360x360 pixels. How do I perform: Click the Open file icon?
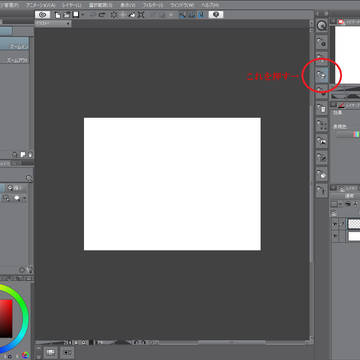(x=67, y=15)
